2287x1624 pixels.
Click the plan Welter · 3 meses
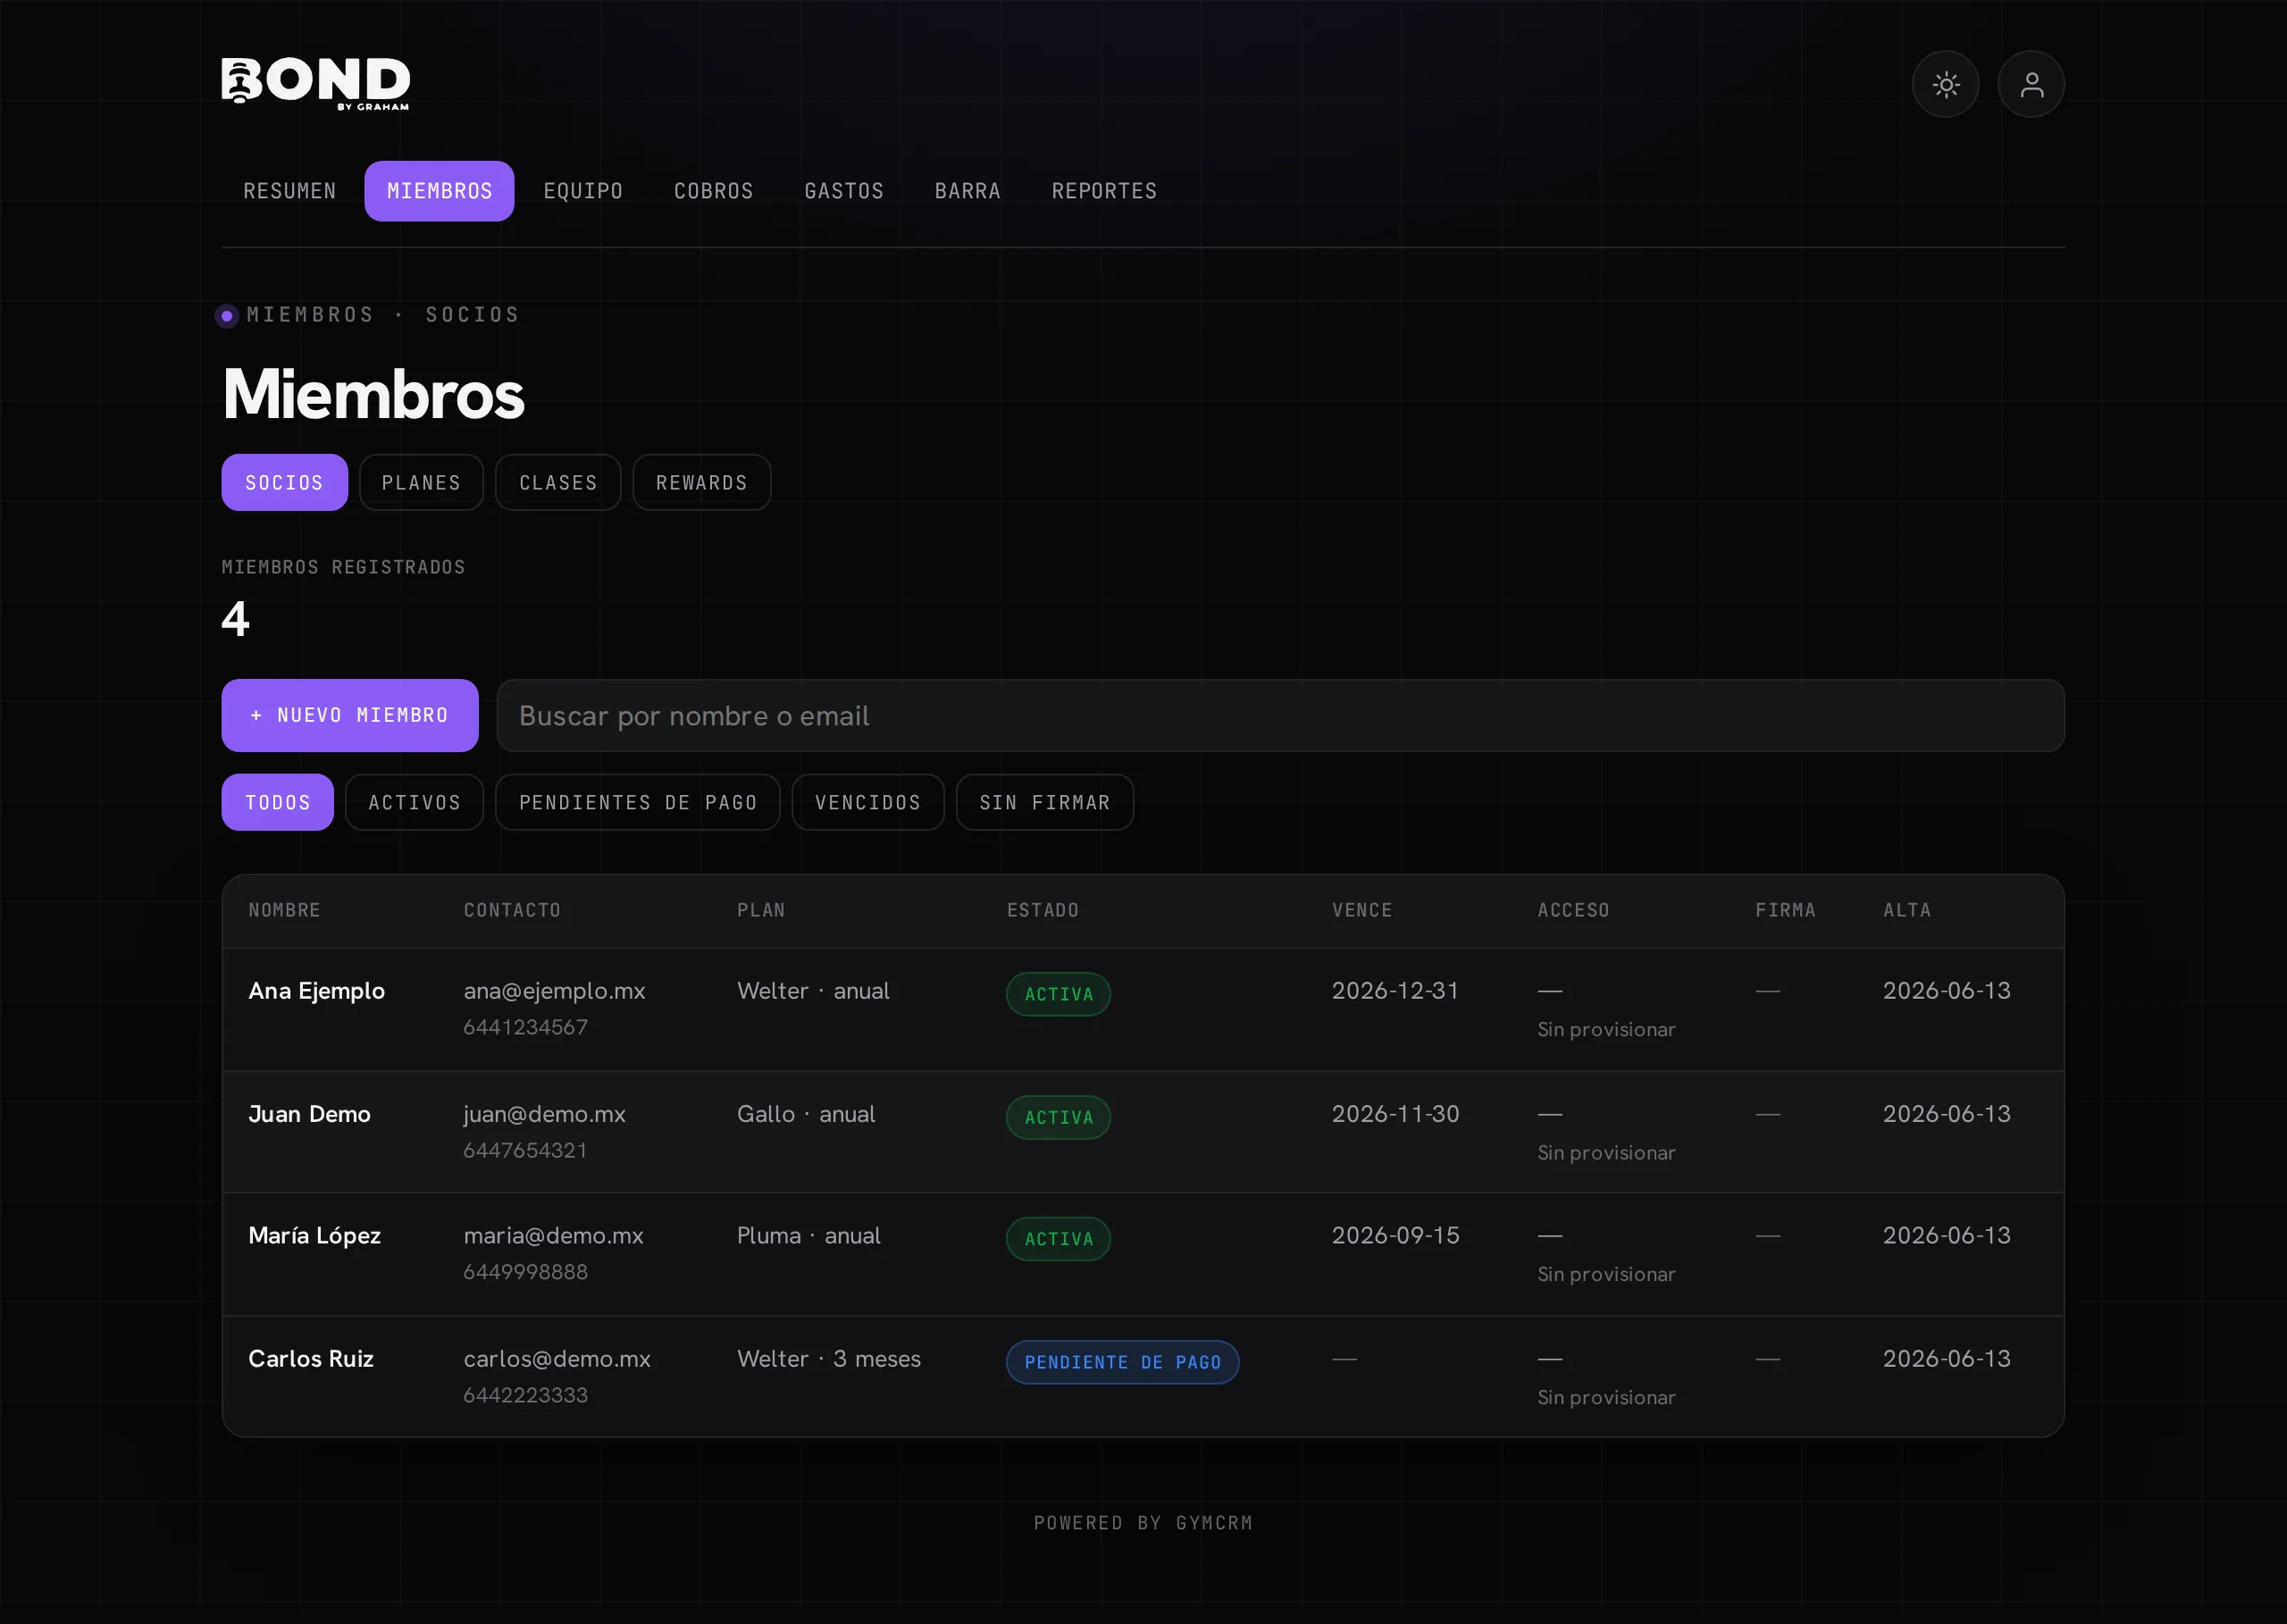click(829, 1360)
